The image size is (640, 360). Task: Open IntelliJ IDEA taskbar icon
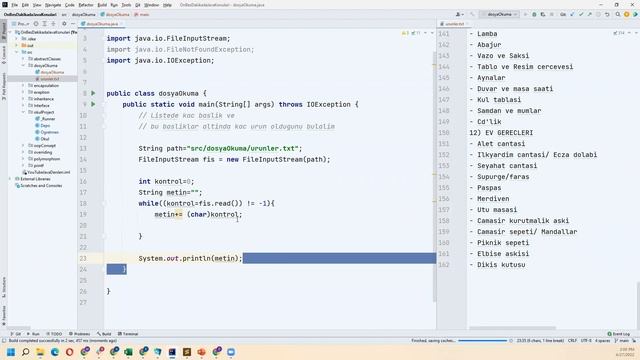pyautogui.click(x=172, y=352)
